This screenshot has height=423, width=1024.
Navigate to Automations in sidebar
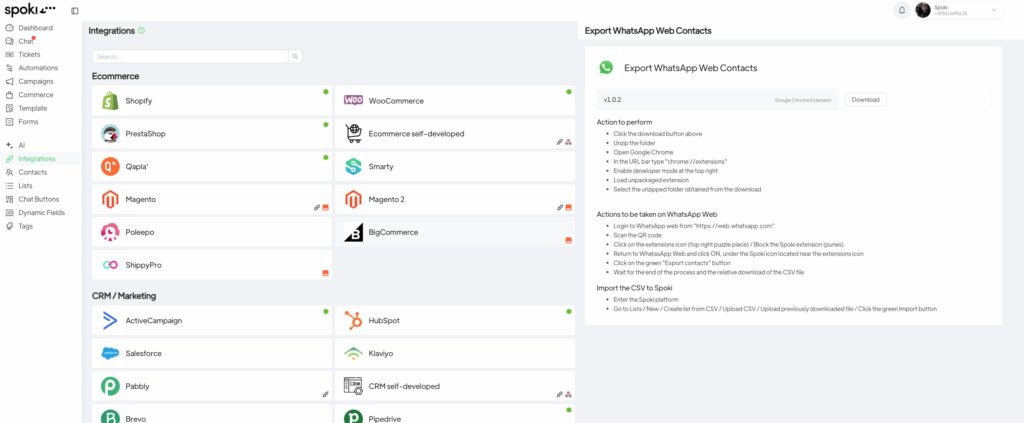[38, 68]
